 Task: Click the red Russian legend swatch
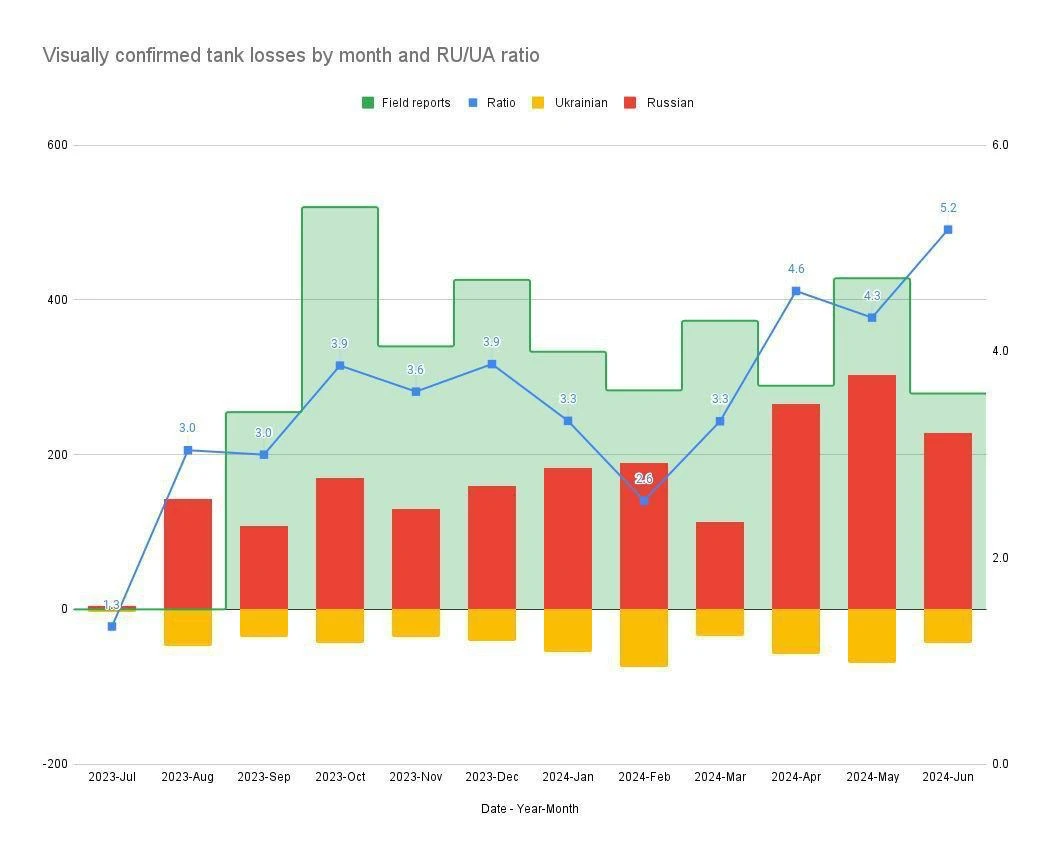tap(630, 103)
